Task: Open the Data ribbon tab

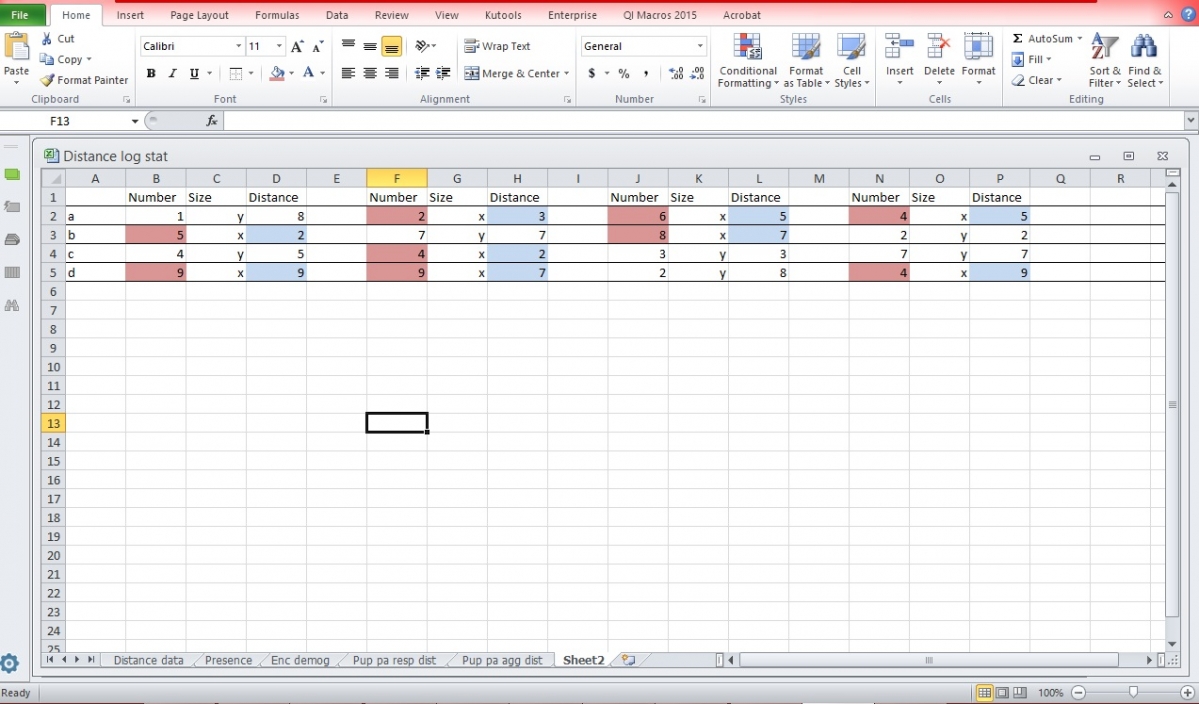Action: [x=336, y=14]
